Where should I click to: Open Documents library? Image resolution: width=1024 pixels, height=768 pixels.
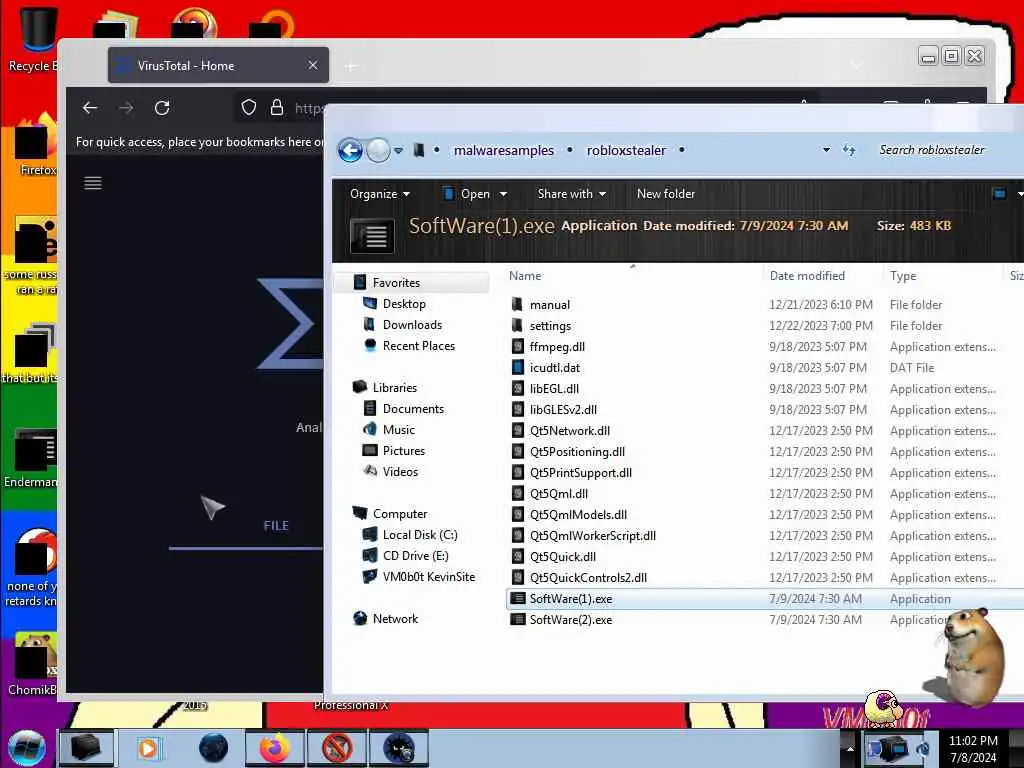point(413,409)
